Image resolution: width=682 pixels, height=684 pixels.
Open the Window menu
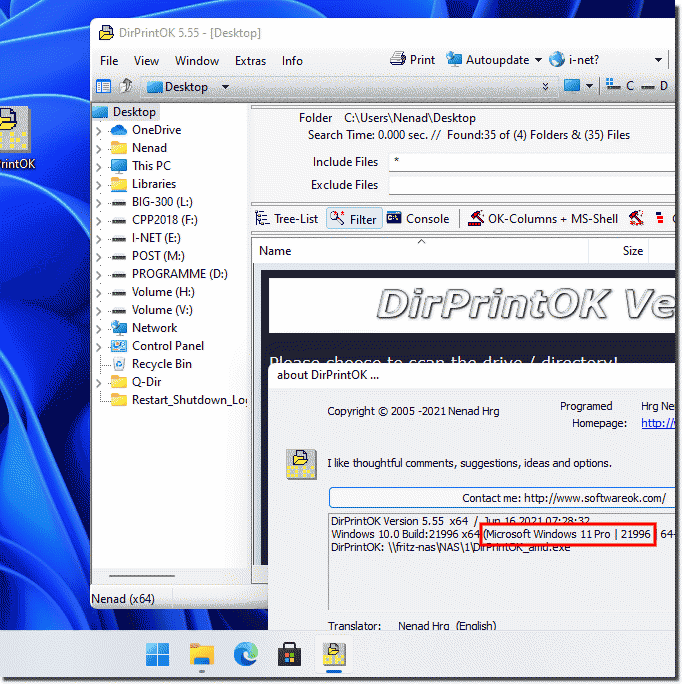point(197,61)
